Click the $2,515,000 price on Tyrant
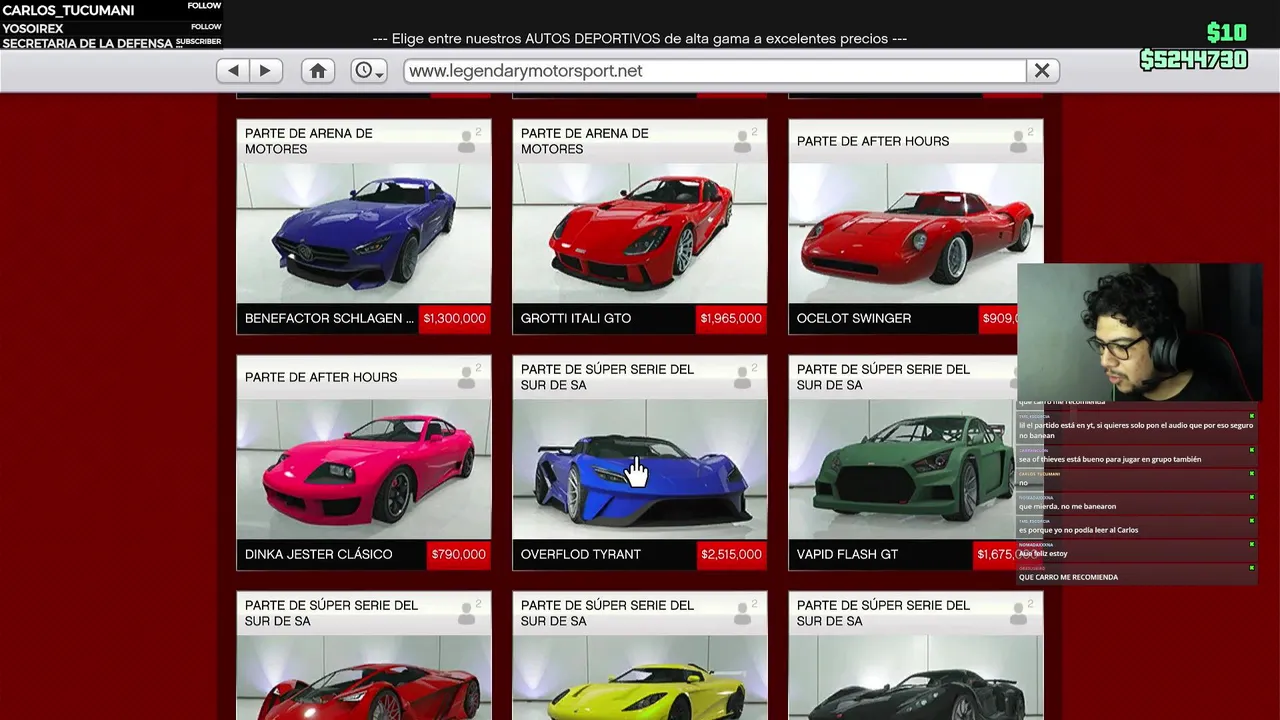 731,555
